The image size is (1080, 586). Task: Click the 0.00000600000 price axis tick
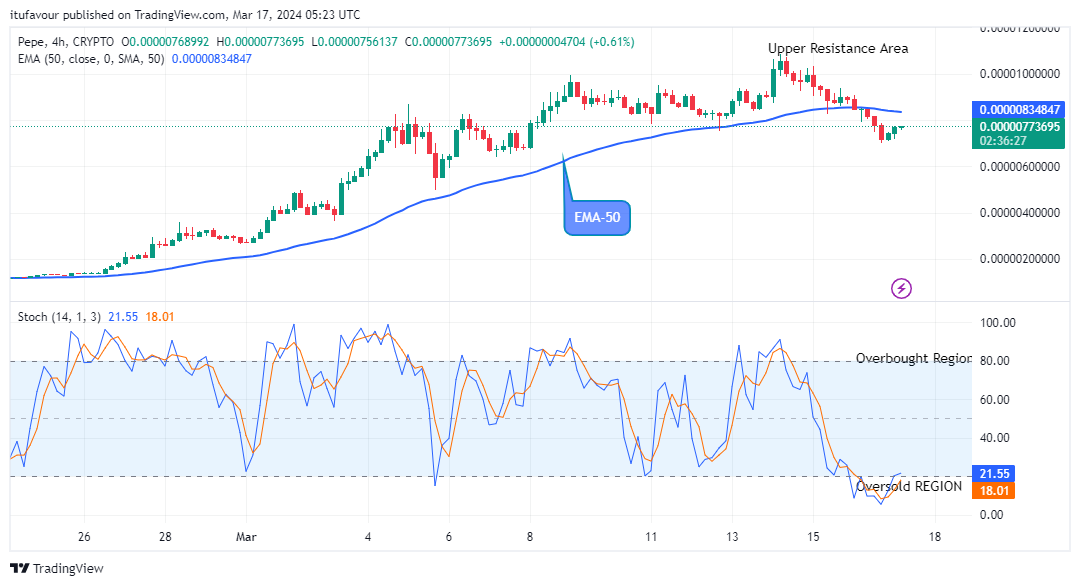(x=1019, y=167)
